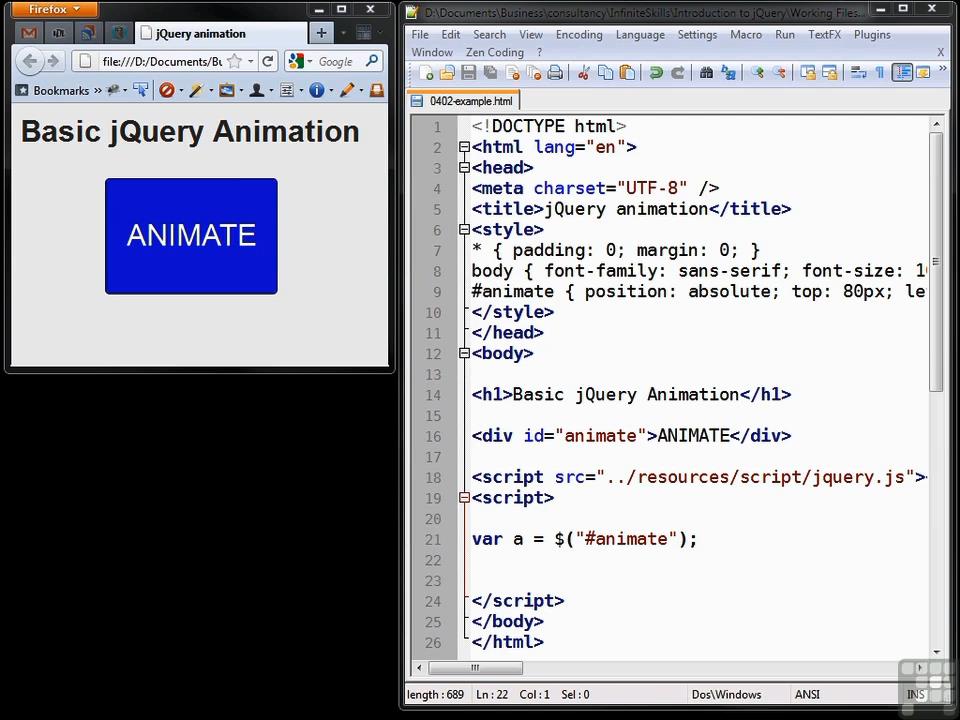Viewport: 960px width, 720px height.
Task: Open the Bookmarks toolbar button
Action: click(53, 91)
